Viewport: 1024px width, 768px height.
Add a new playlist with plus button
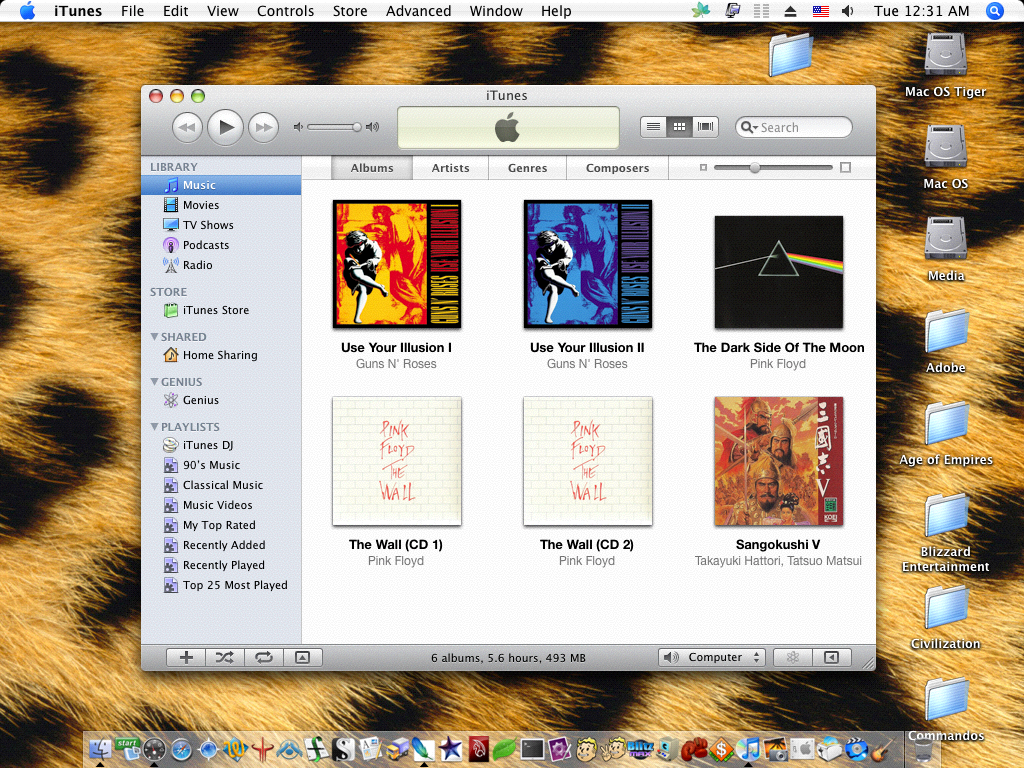tap(185, 657)
